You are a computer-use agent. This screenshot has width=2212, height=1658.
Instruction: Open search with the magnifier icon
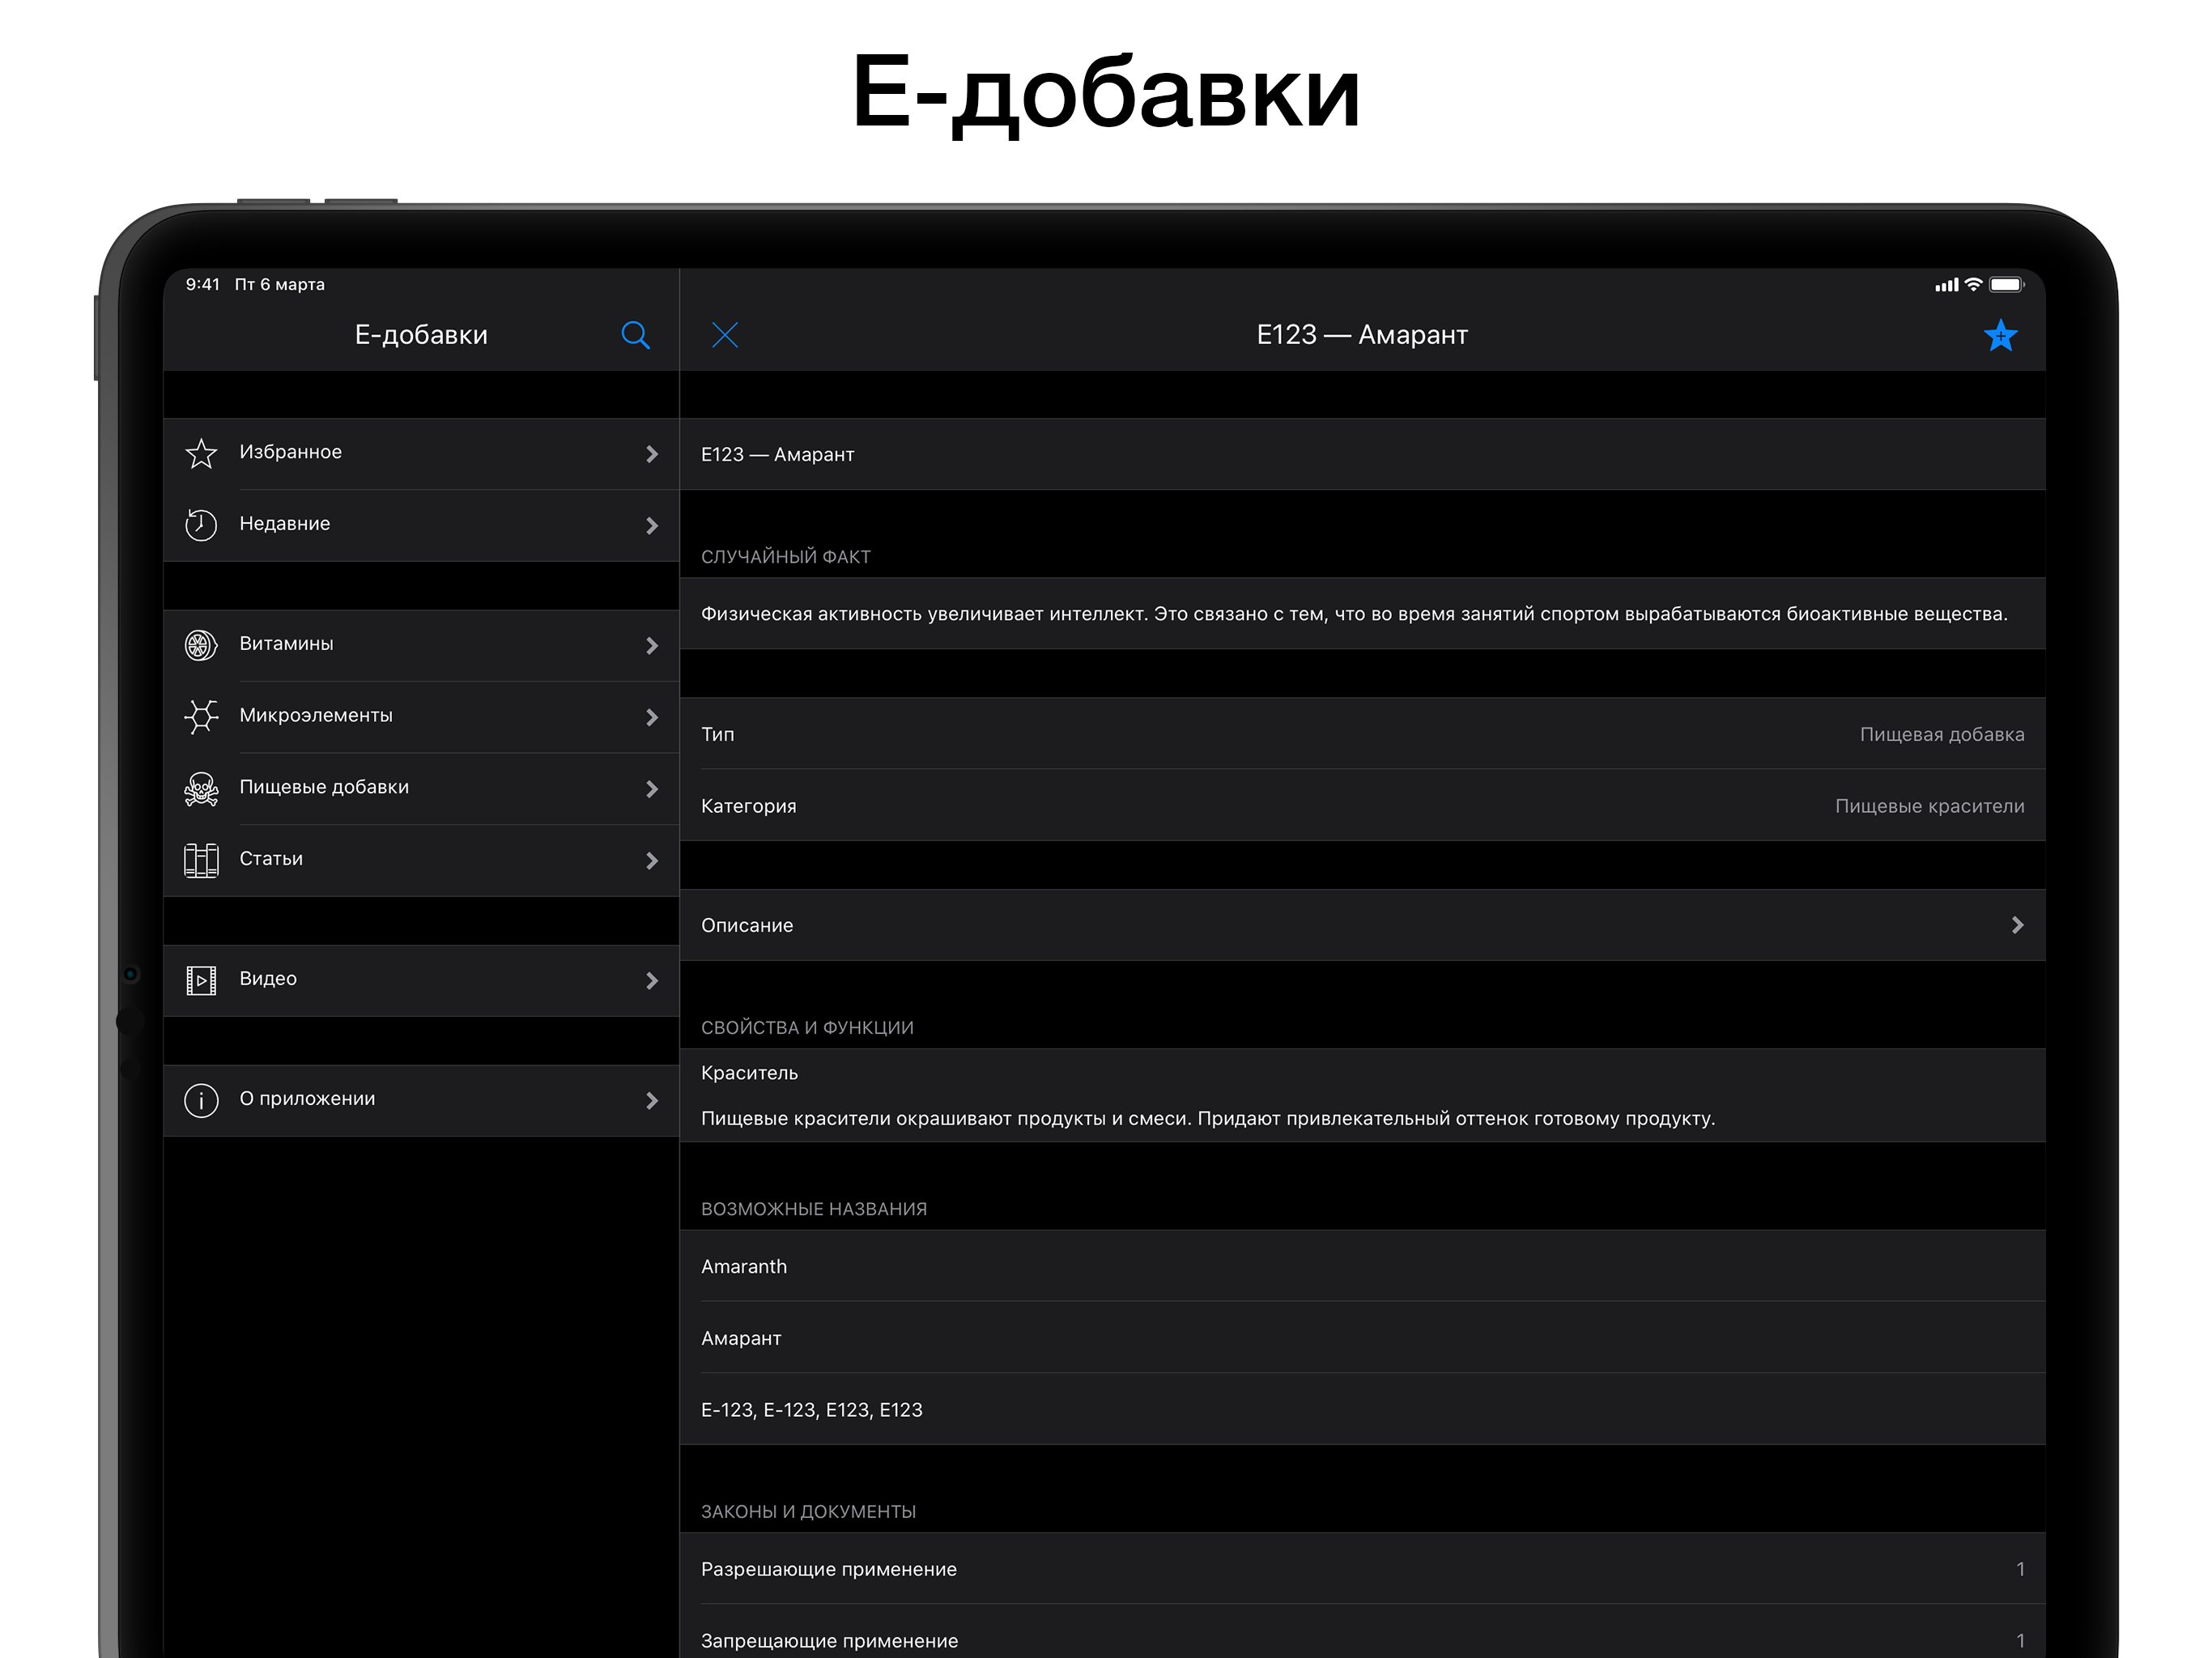tap(635, 335)
